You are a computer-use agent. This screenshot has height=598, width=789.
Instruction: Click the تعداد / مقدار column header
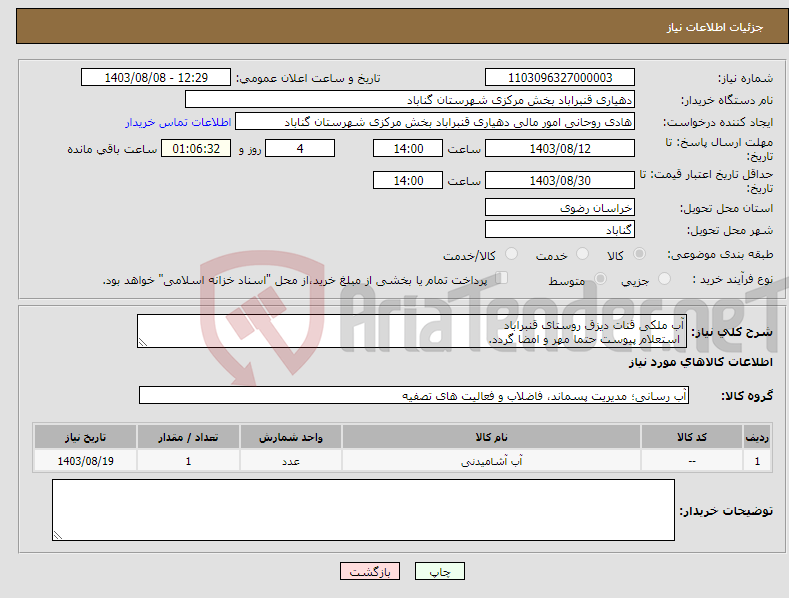[x=188, y=437]
